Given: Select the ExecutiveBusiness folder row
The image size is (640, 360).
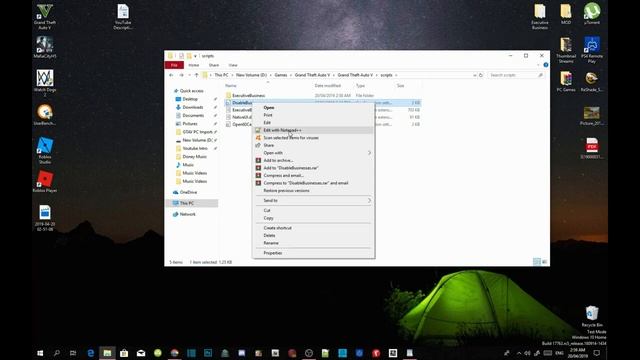Looking at the screenshot, I should click(322, 96).
